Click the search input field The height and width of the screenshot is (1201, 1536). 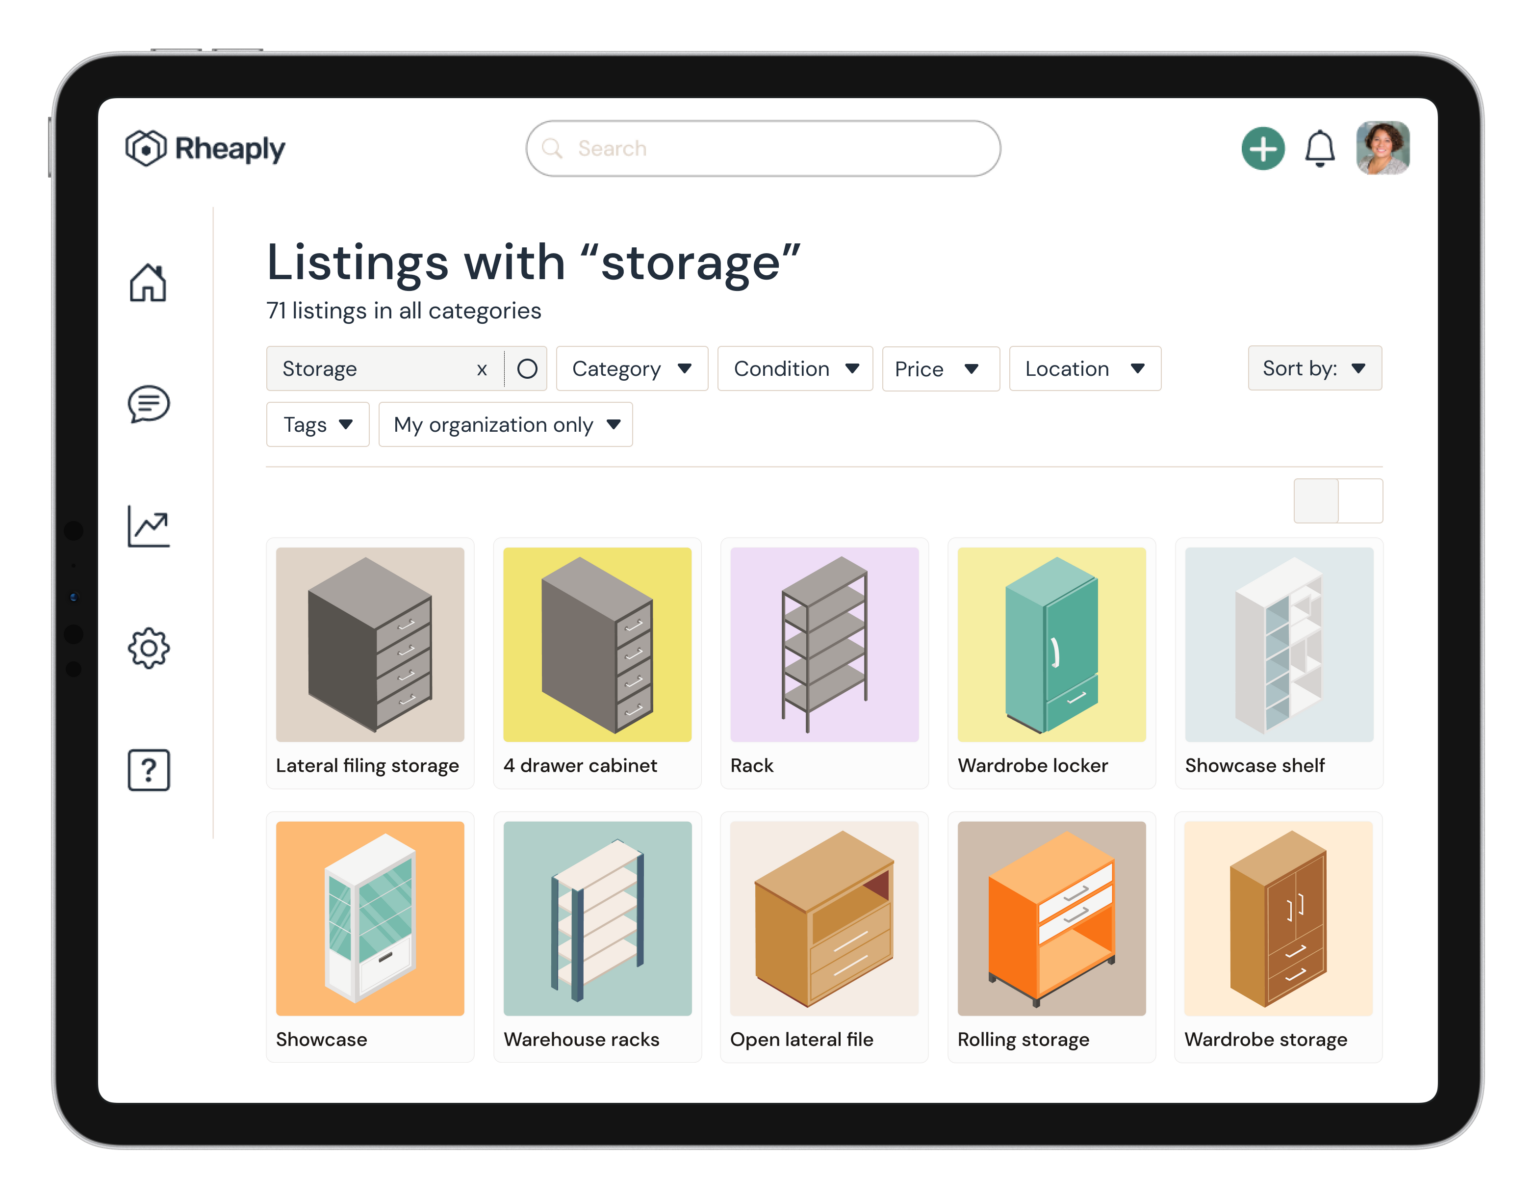click(762, 148)
